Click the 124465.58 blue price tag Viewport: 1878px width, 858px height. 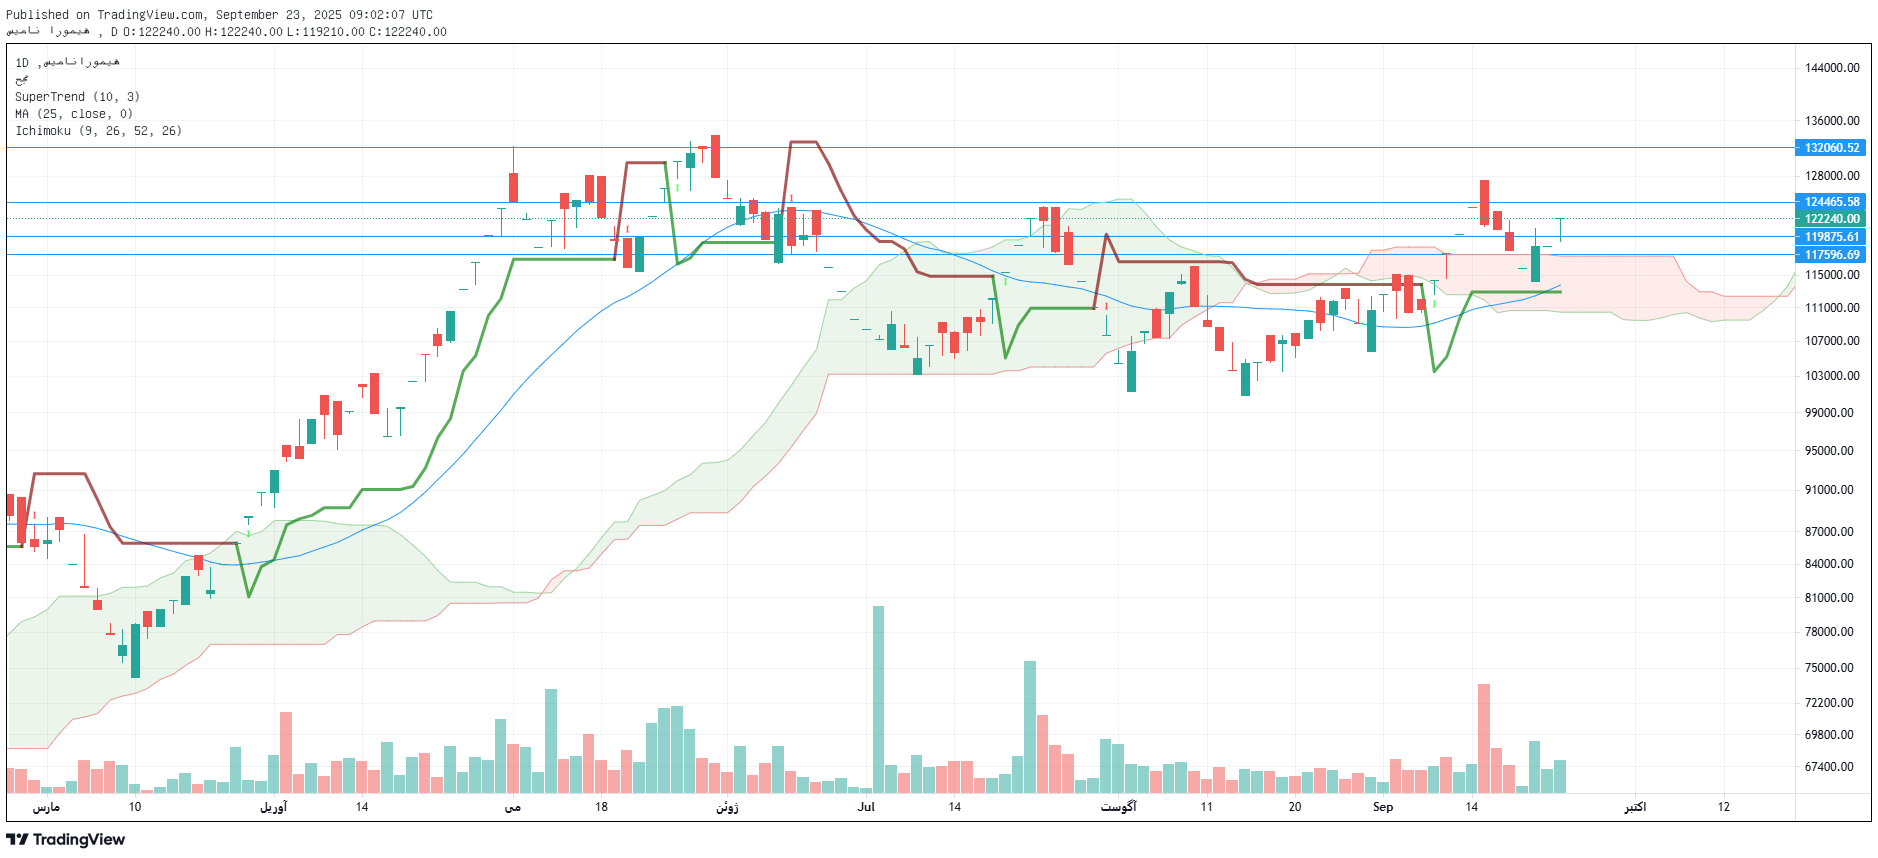pos(1831,202)
